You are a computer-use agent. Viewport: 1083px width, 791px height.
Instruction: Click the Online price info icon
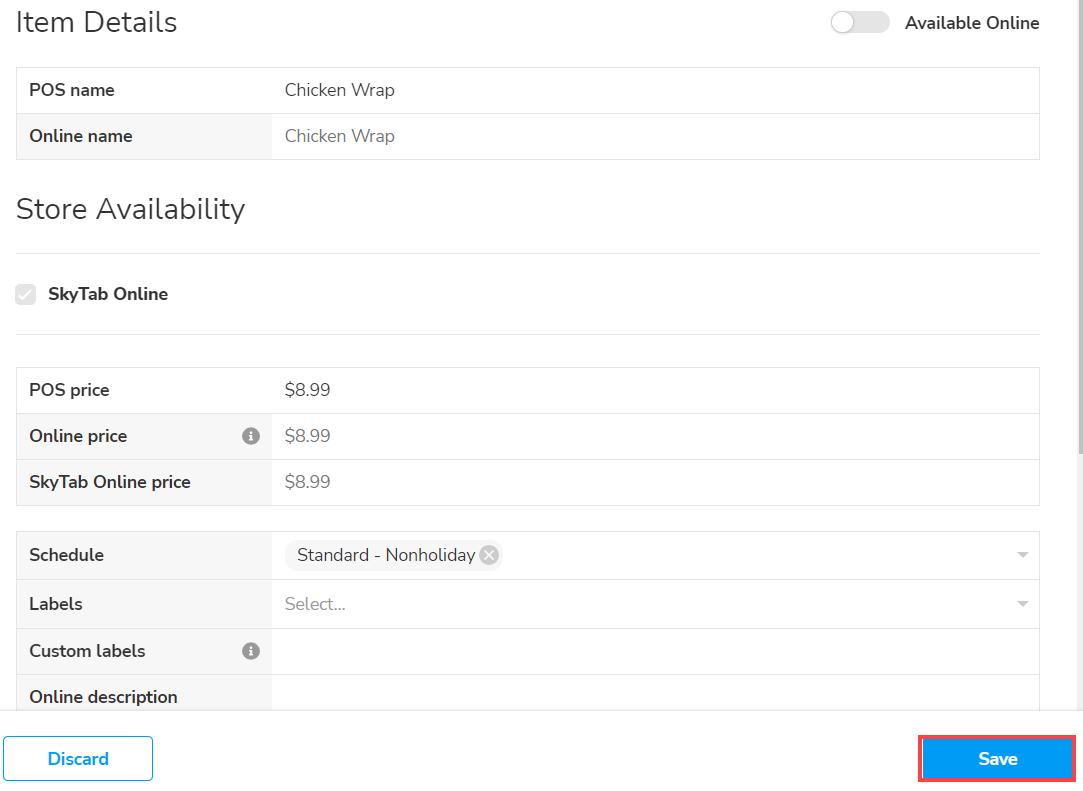(251, 436)
